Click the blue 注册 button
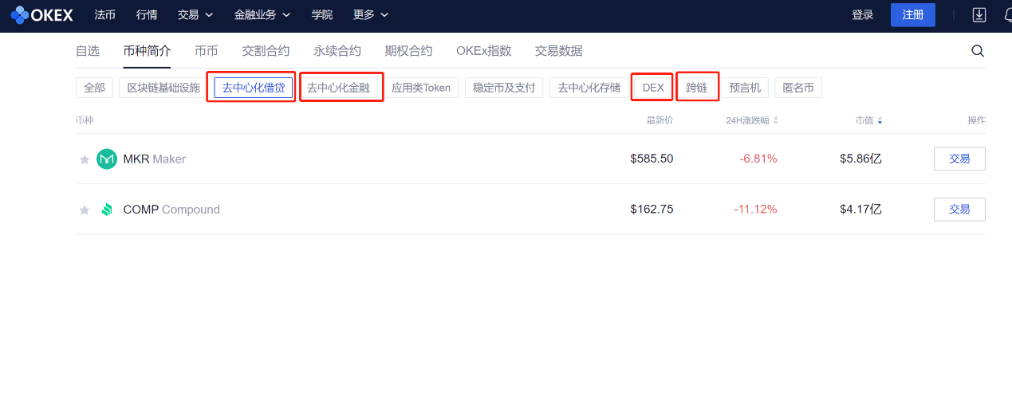This screenshot has width=1012, height=408. coord(912,15)
